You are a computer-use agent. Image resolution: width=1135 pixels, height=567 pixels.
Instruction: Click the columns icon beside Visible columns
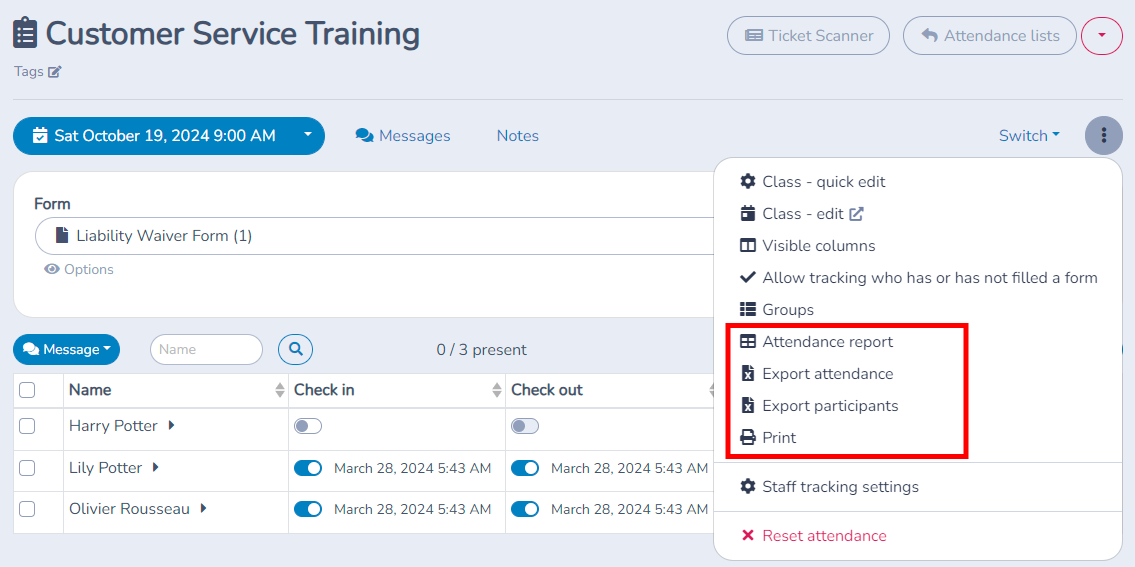(748, 245)
